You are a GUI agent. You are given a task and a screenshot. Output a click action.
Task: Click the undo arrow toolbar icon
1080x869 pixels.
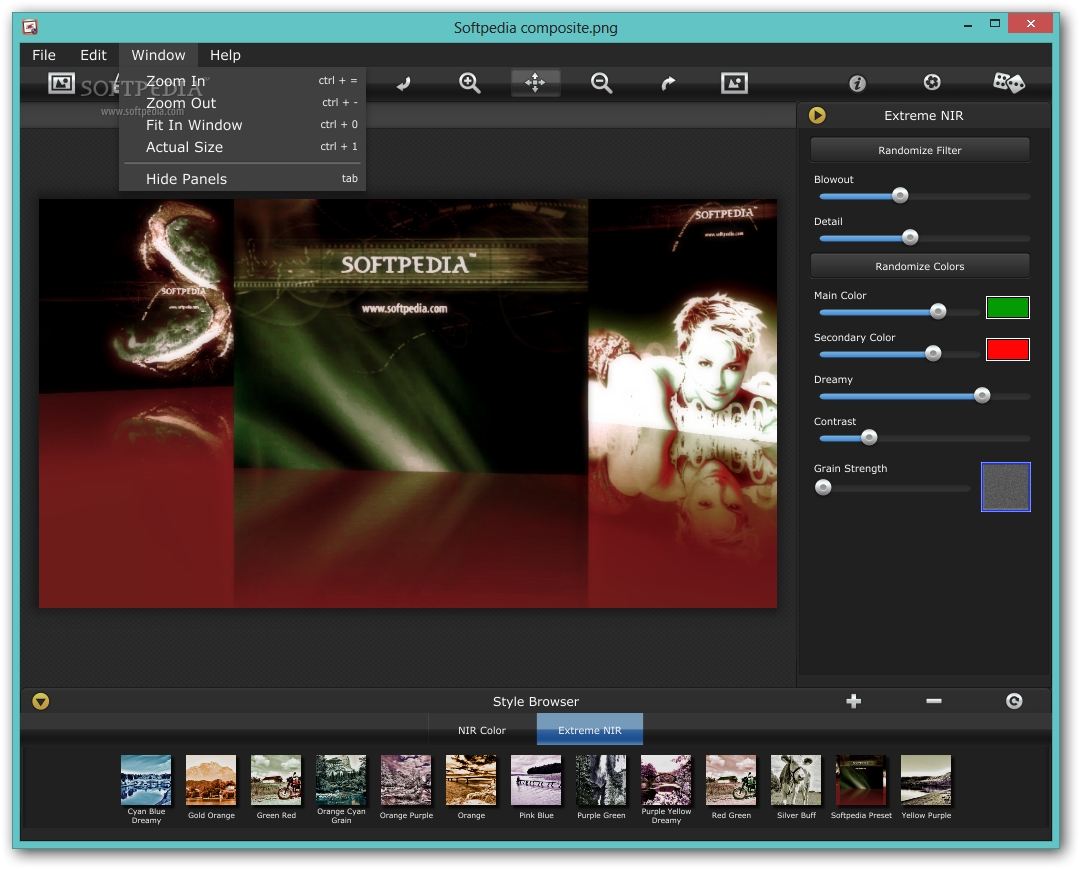pos(404,83)
